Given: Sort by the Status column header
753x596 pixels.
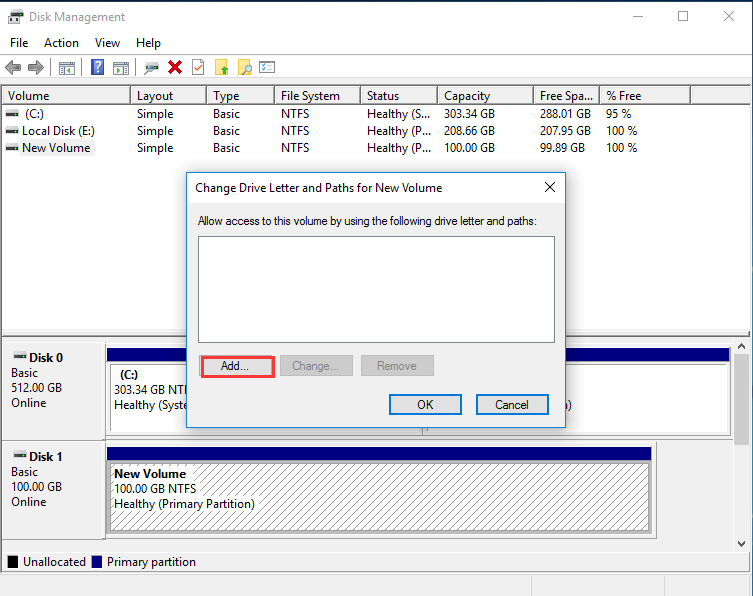Looking at the screenshot, I should [400, 96].
